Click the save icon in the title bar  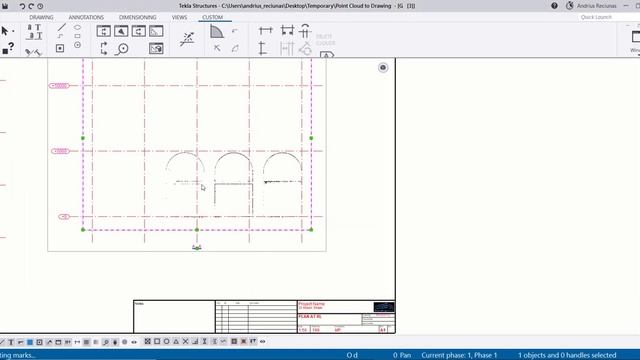coord(5,6)
